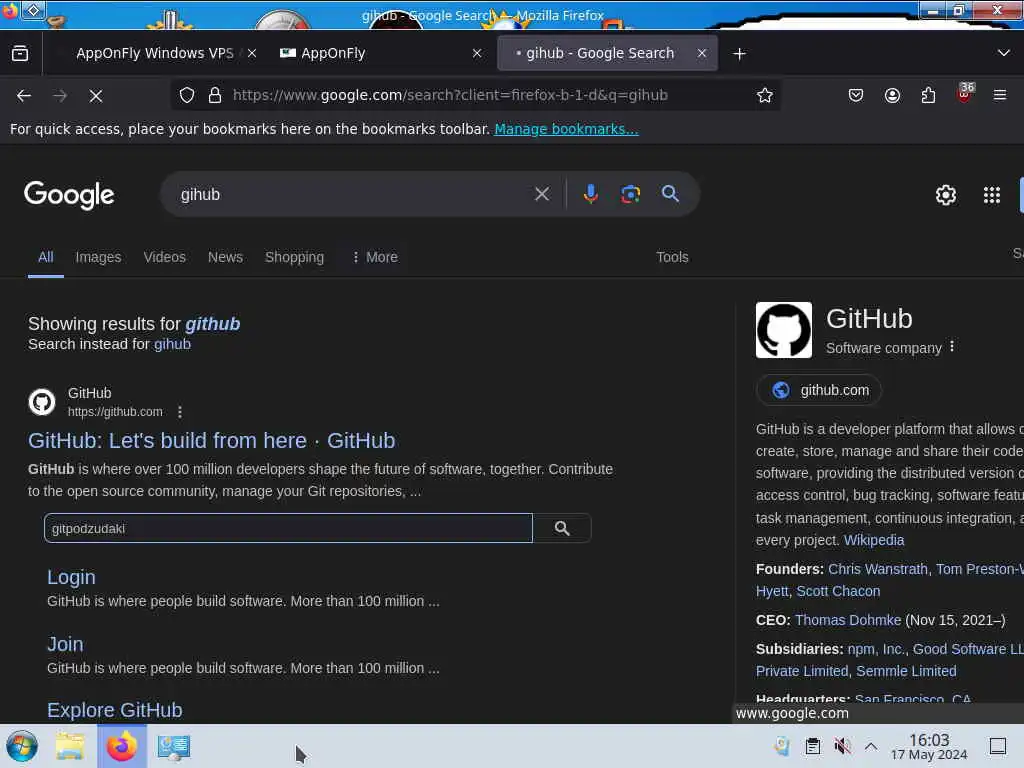Switch to Images results
This screenshot has width=1024, height=768.
point(98,257)
